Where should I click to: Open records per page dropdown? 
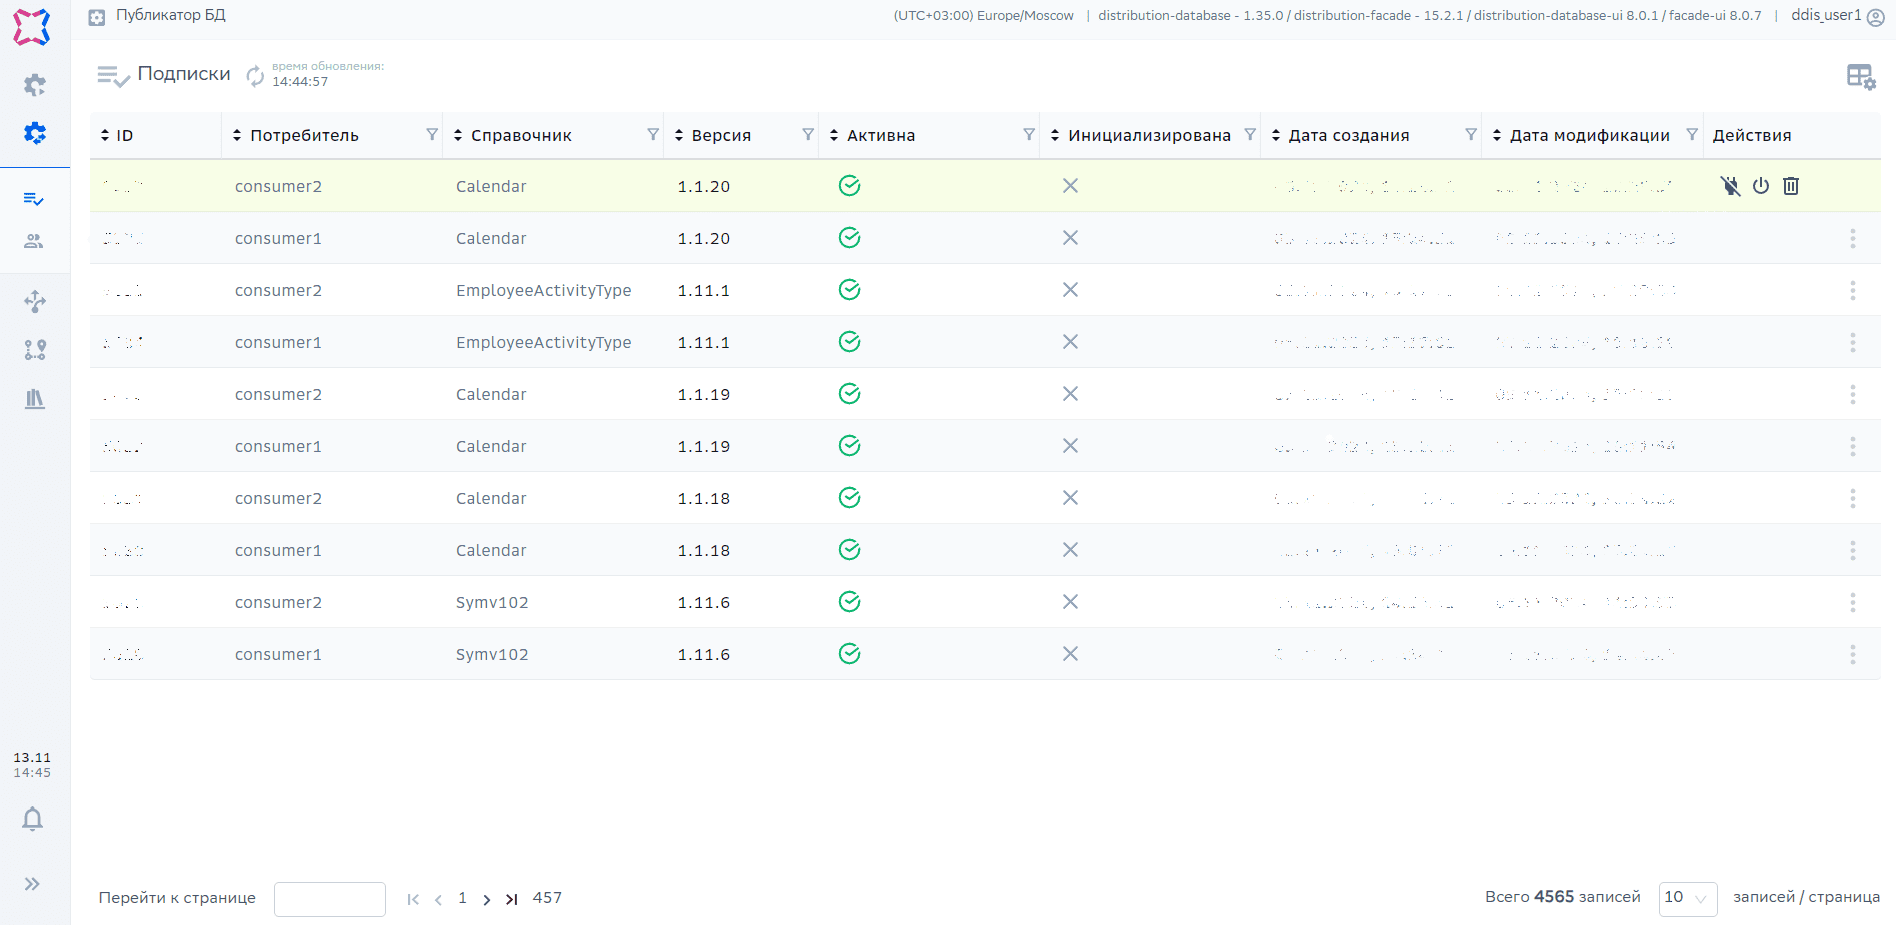(x=1687, y=898)
